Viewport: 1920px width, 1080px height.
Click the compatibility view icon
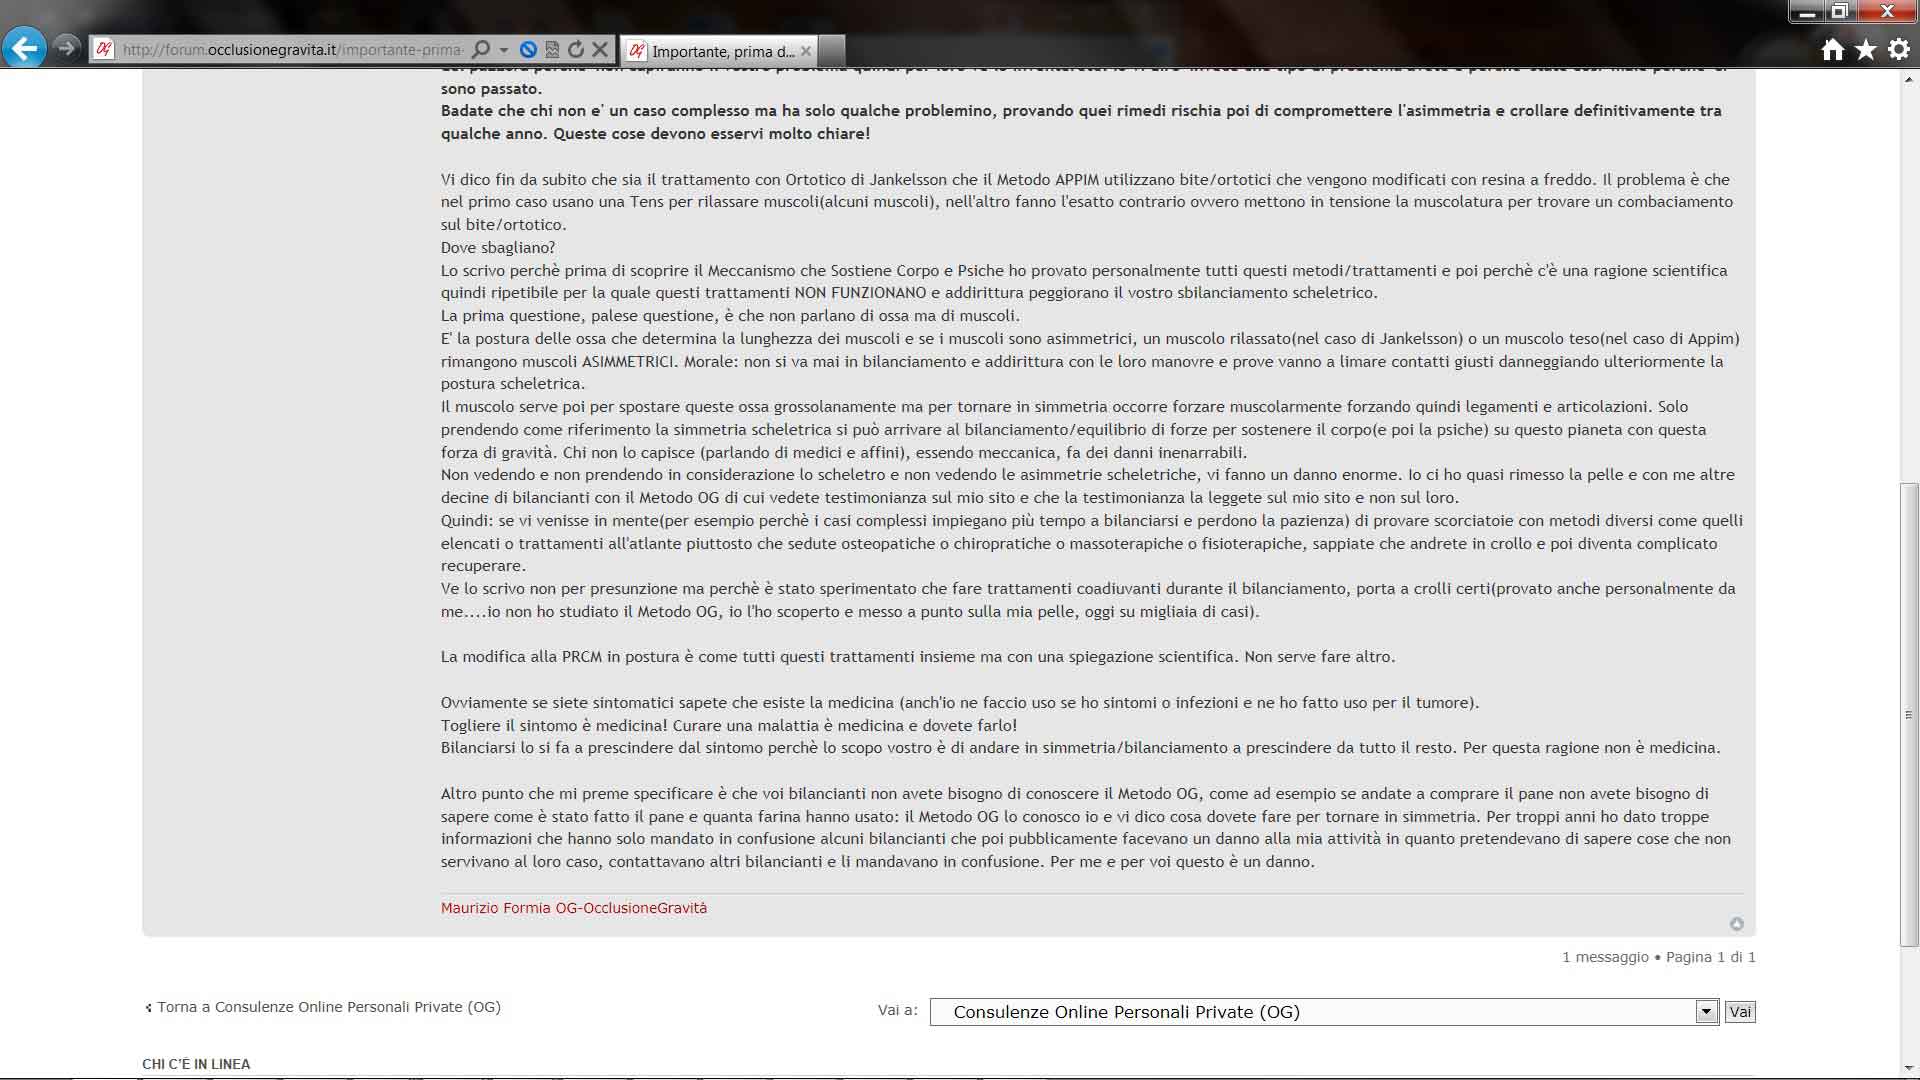click(552, 49)
